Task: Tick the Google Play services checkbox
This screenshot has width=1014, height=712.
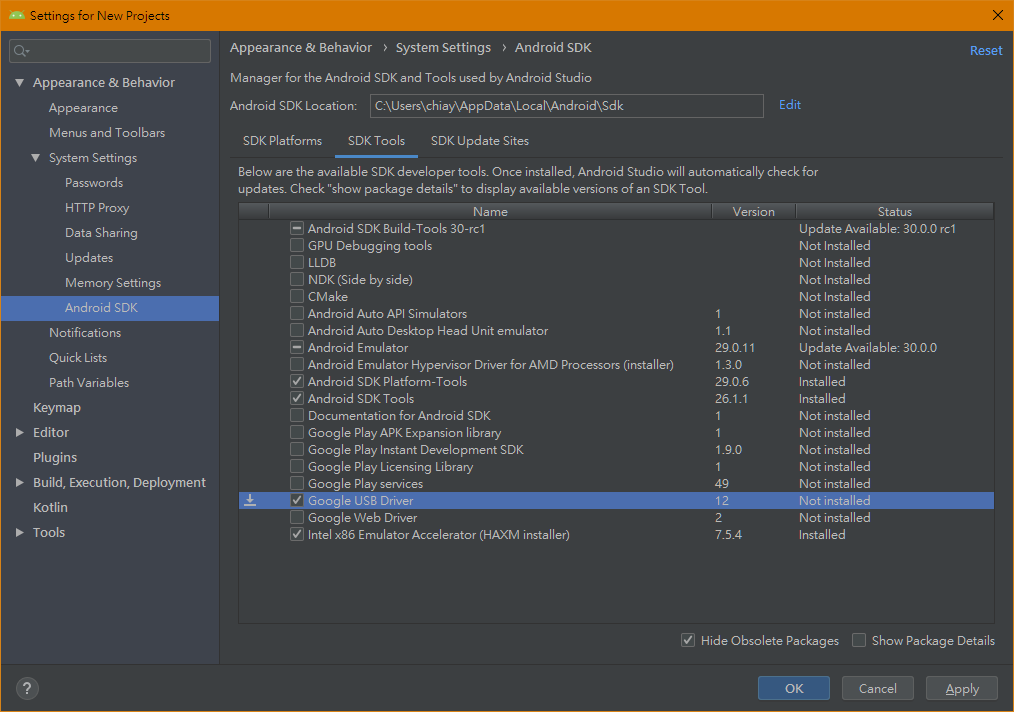Action: tap(297, 484)
